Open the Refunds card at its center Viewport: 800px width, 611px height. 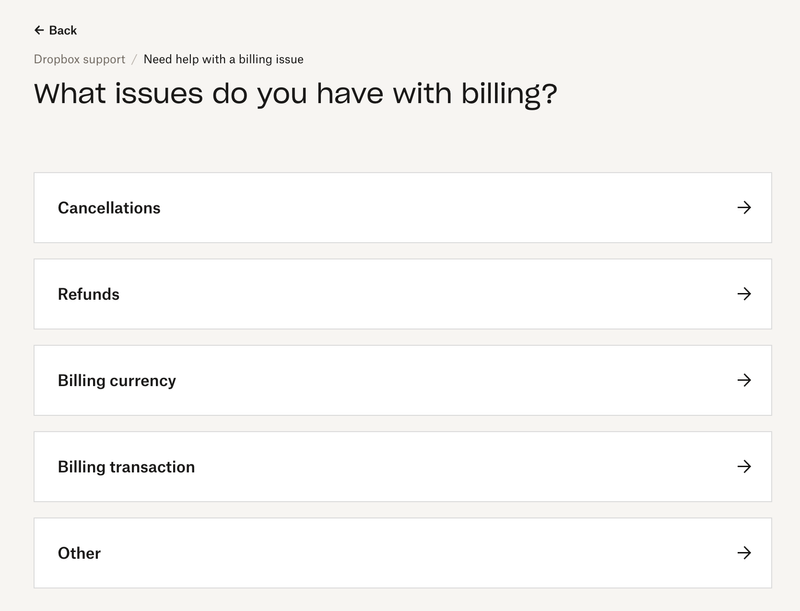click(x=403, y=294)
